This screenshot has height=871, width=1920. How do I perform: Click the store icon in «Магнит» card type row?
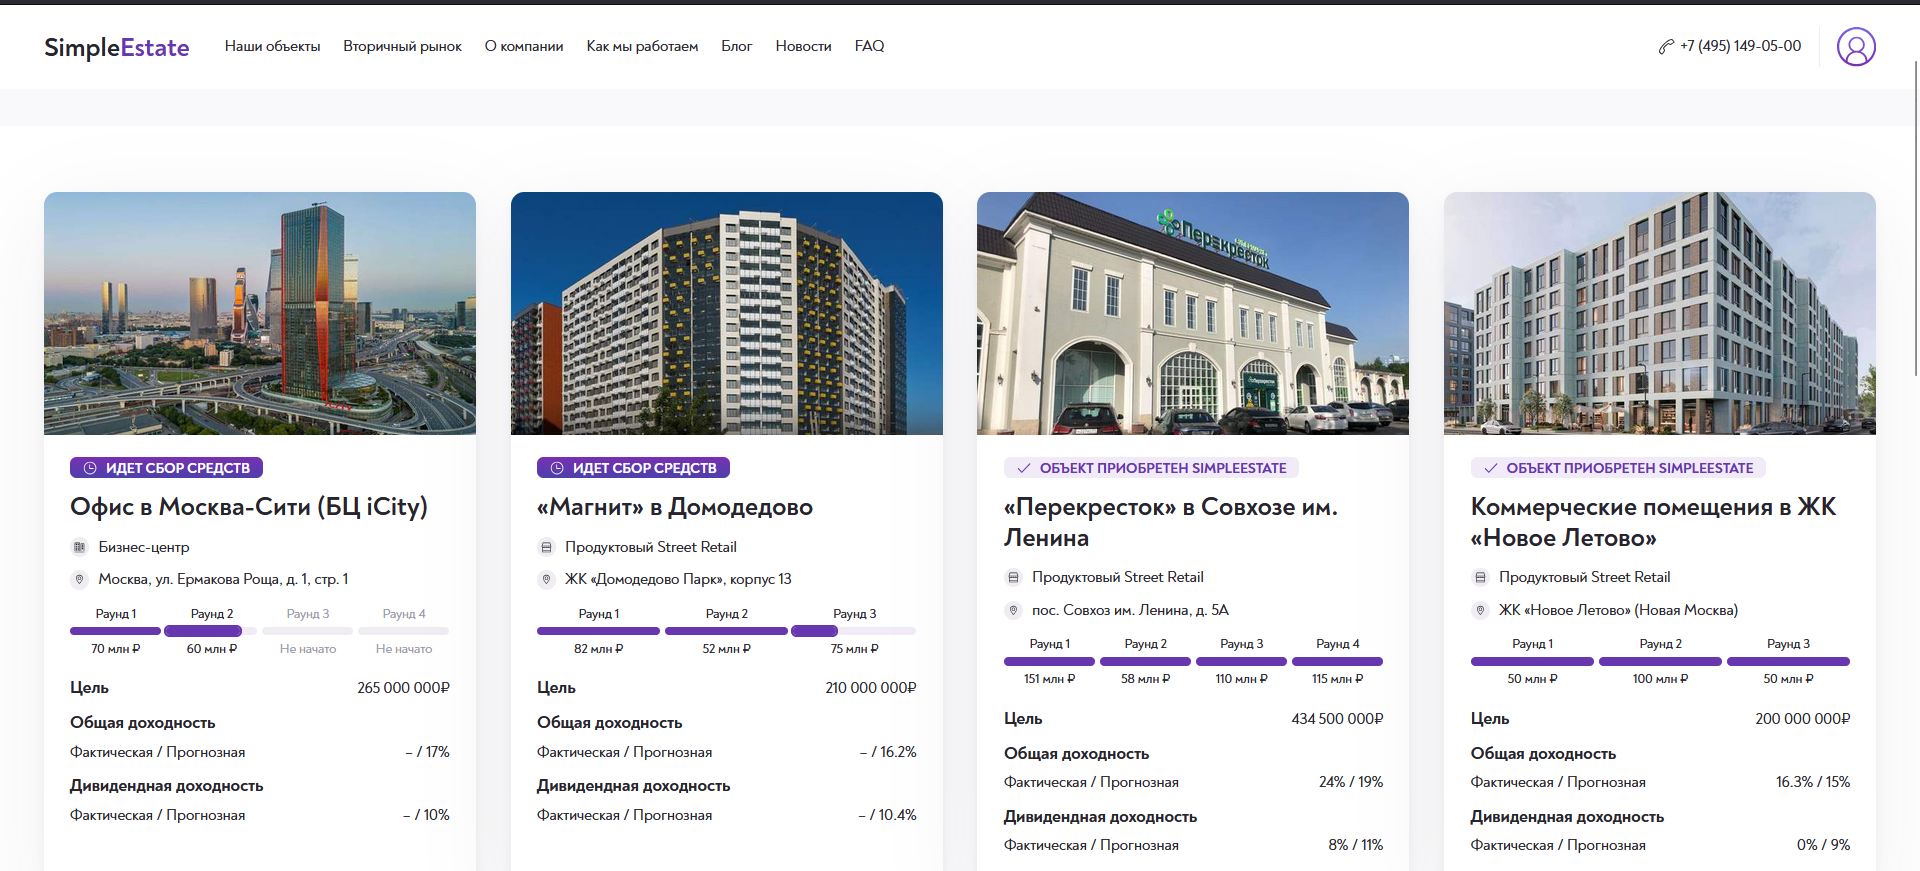pyautogui.click(x=546, y=547)
